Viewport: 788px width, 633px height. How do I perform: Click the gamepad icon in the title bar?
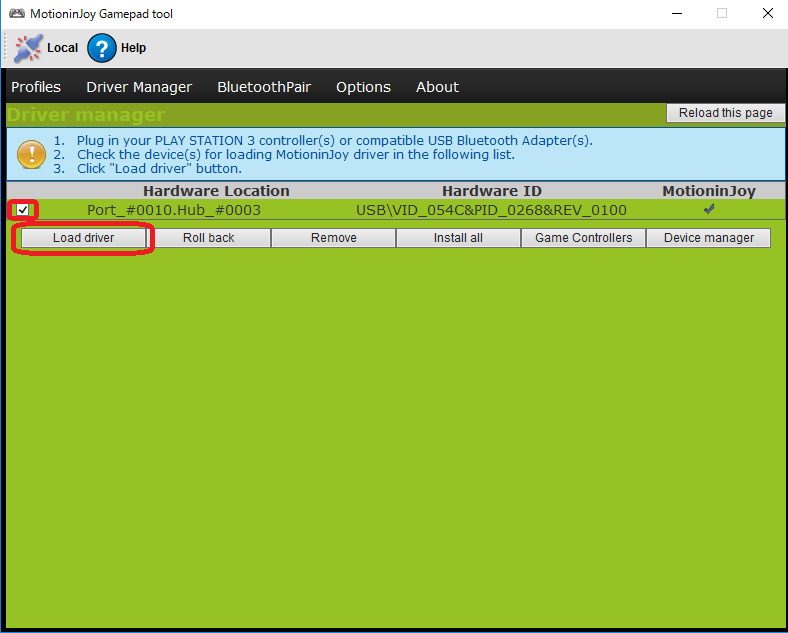tap(17, 14)
